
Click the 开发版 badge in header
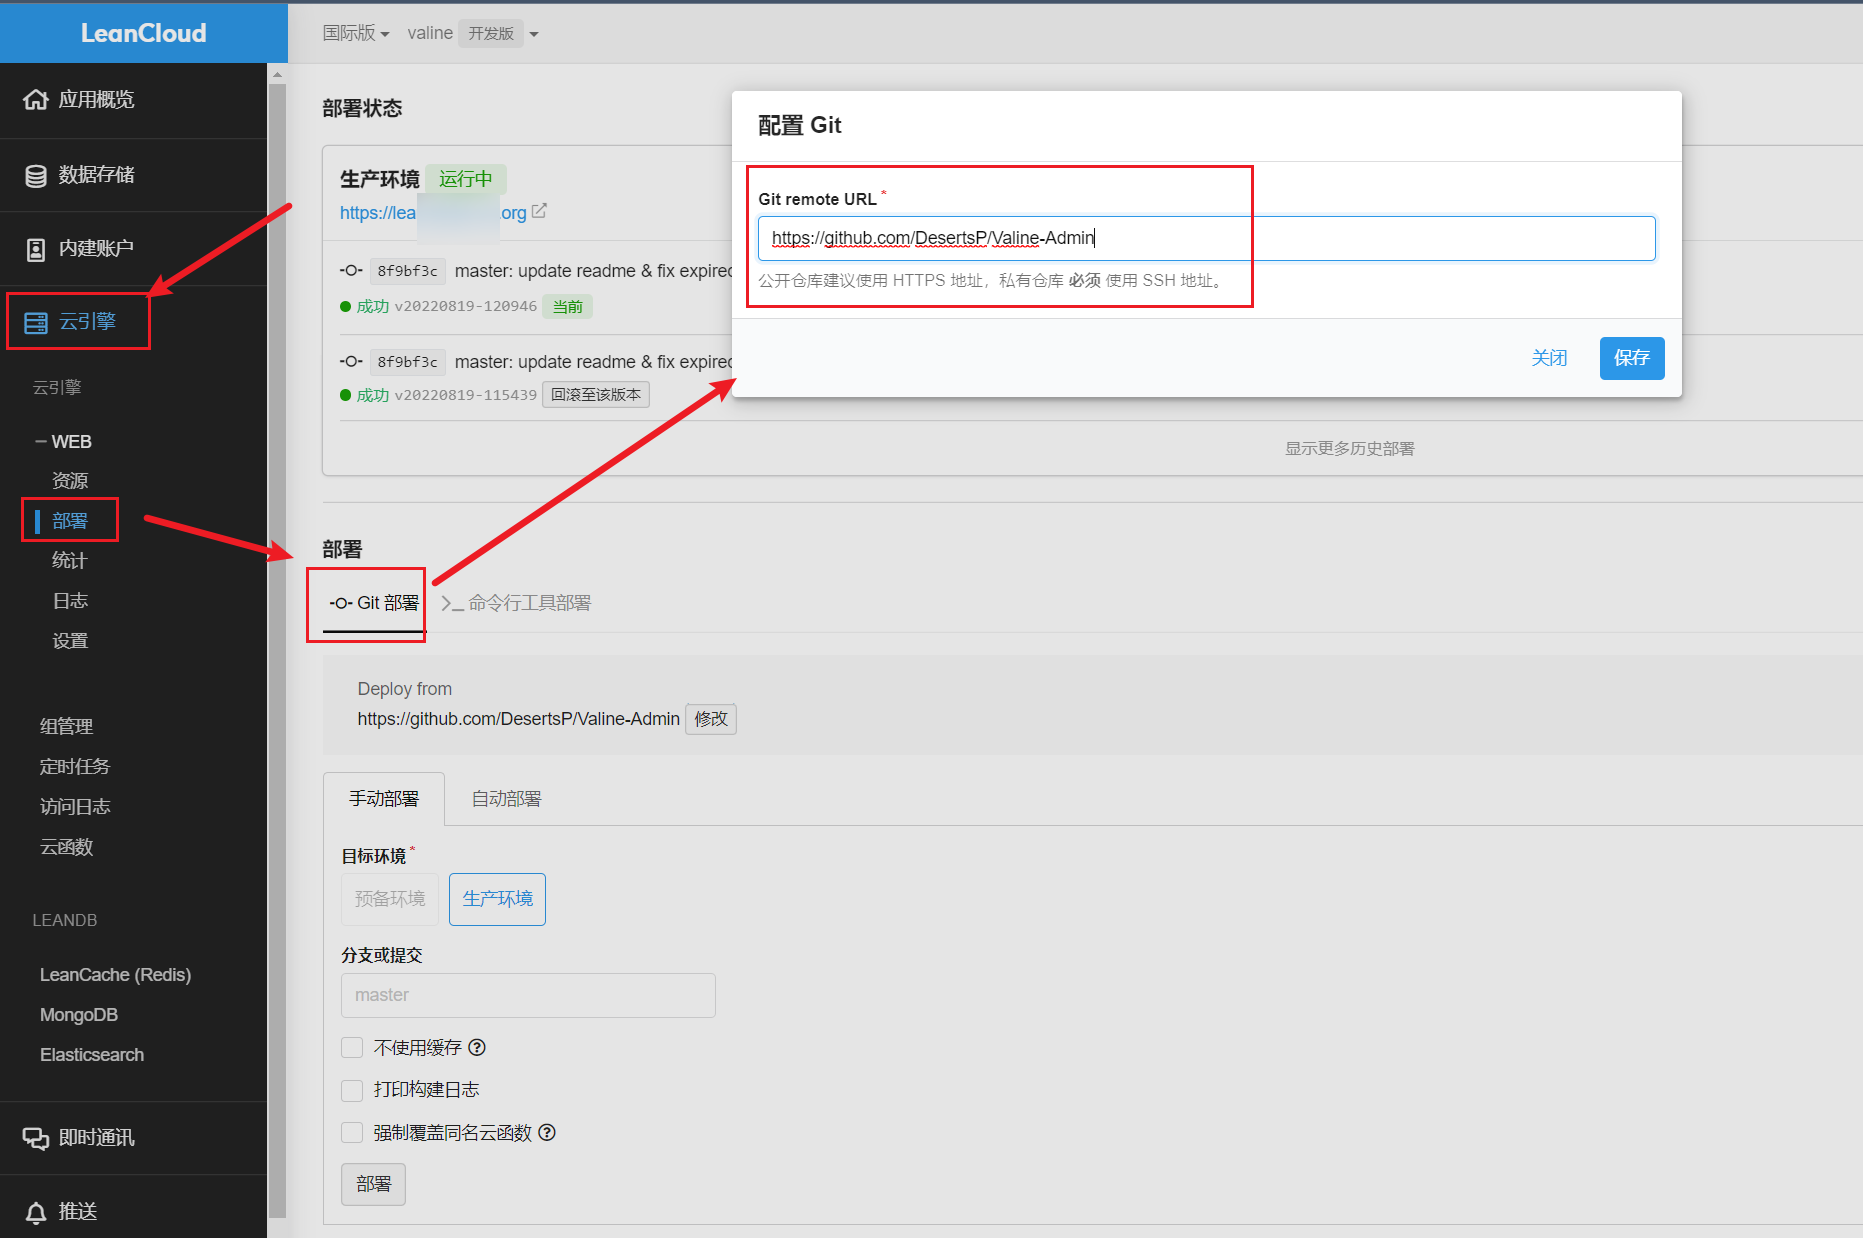tap(491, 33)
